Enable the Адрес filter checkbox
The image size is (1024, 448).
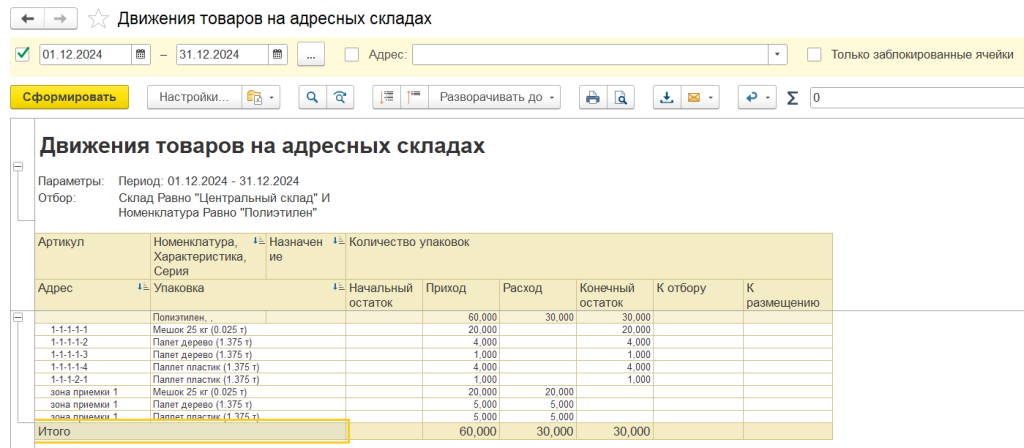tap(352, 55)
